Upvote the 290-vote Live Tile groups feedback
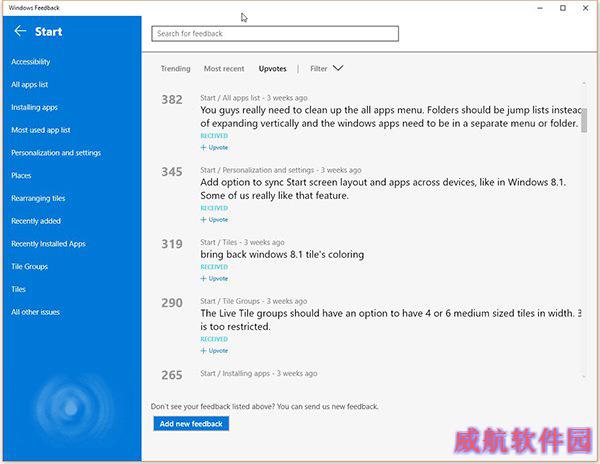The height and width of the screenshot is (464, 600). point(214,351)
